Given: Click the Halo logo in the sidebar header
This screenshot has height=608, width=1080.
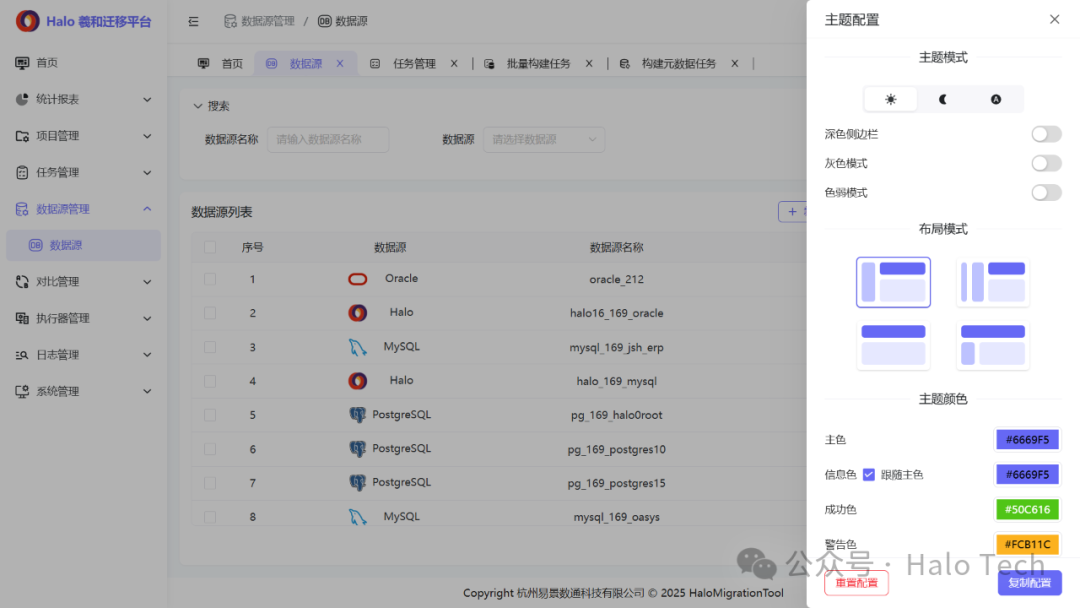Looking at the screenshot, I should point(28,21).
